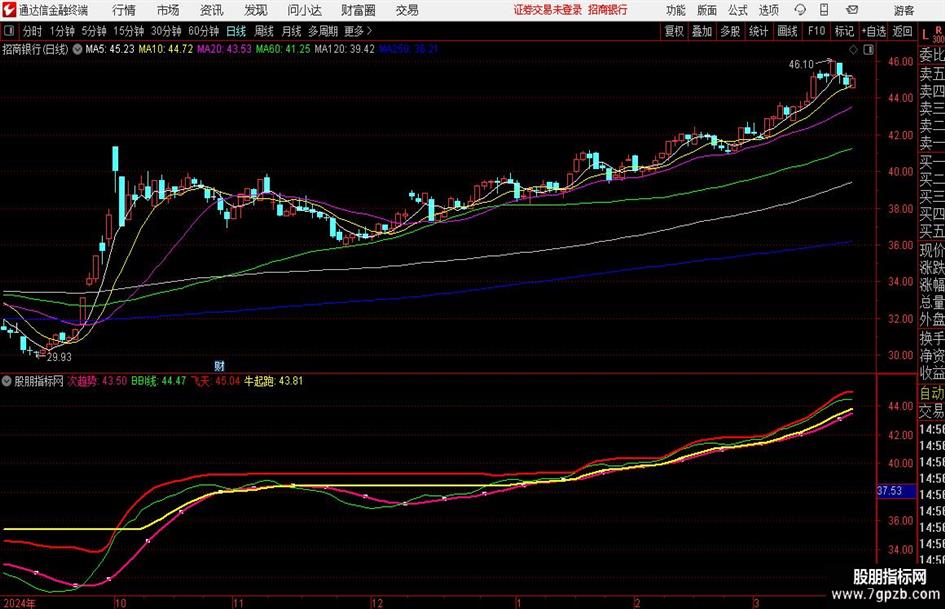
Task: Click 证券交易未登录 login link
Action: pyautogui.click(x=548, y=10)
